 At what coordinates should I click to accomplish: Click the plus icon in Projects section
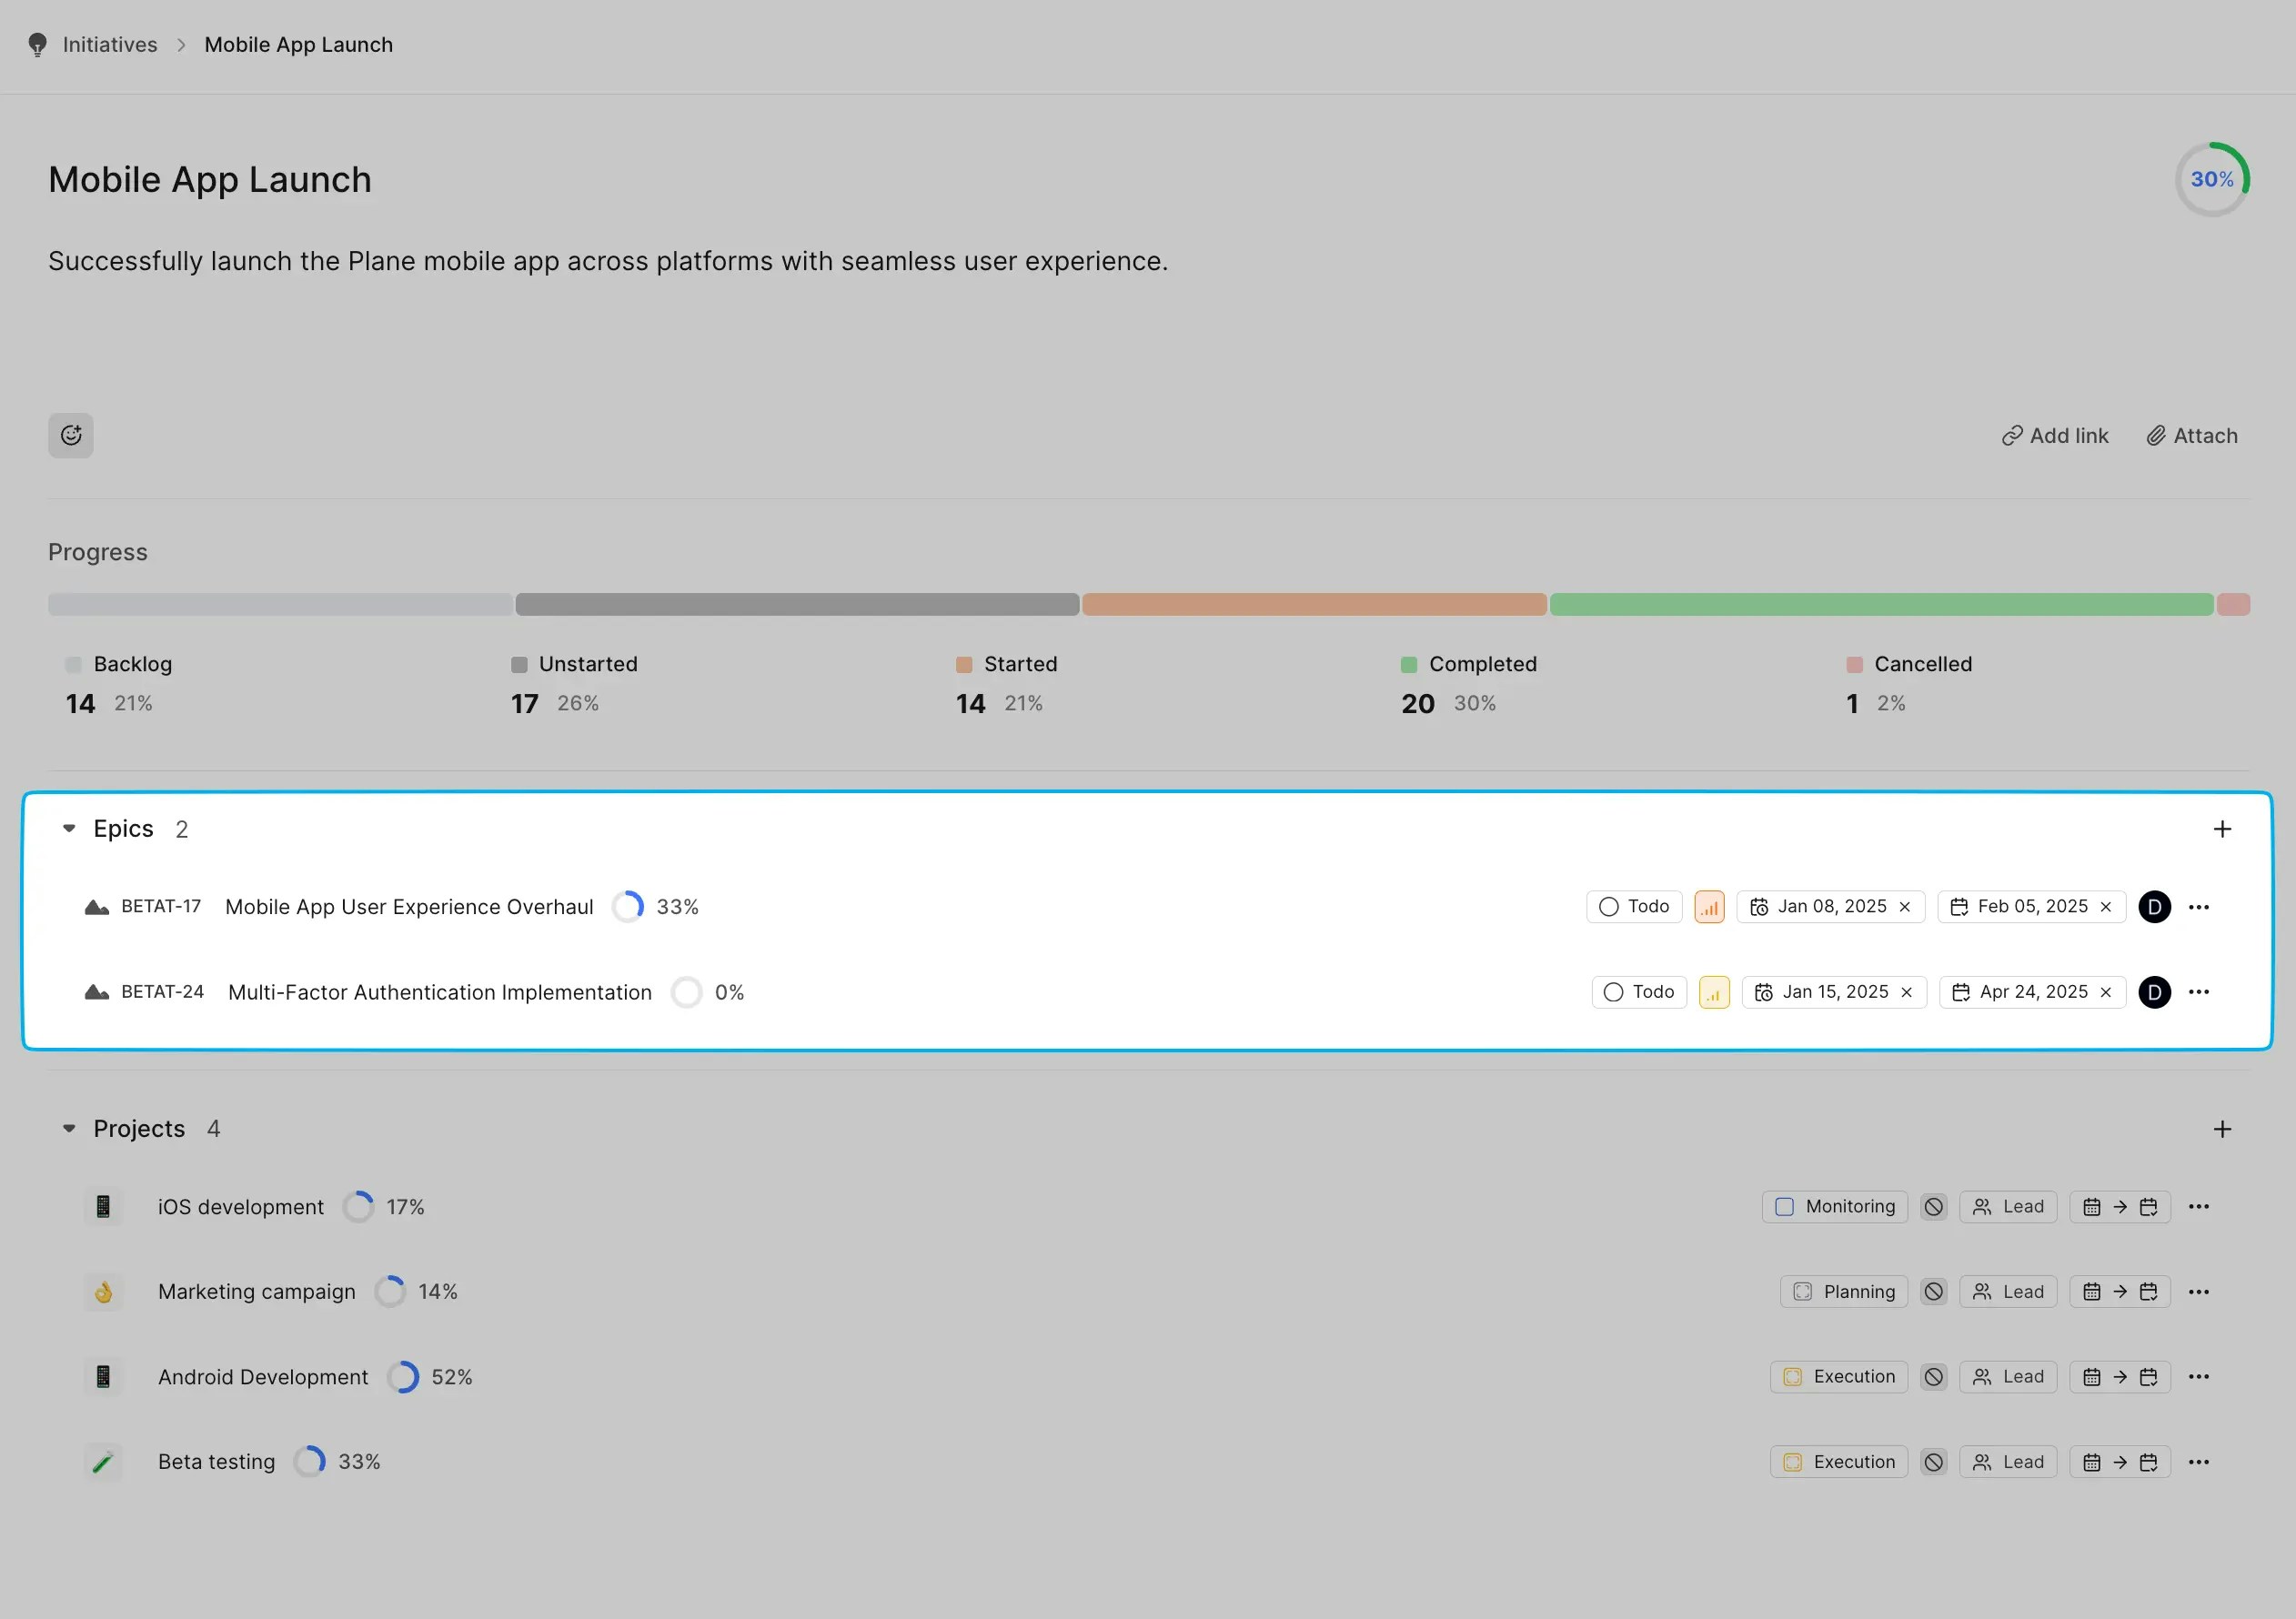coord(2222,1129)
